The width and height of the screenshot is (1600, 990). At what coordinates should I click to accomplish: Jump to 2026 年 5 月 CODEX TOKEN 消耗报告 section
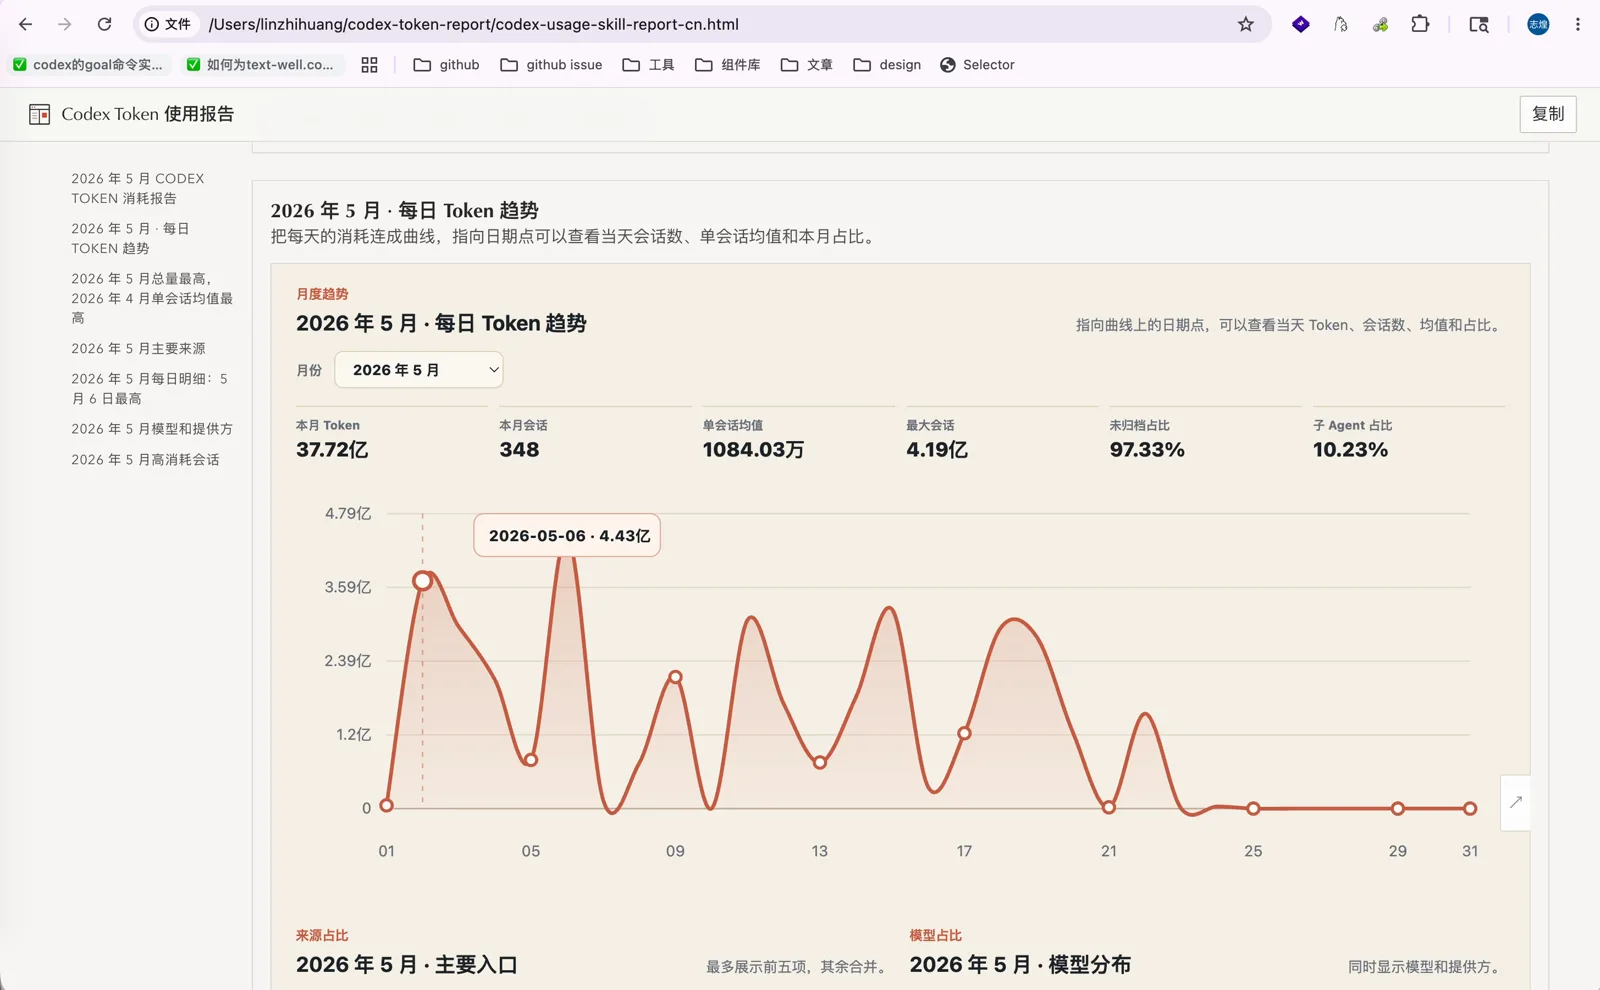tap(138, 188)
